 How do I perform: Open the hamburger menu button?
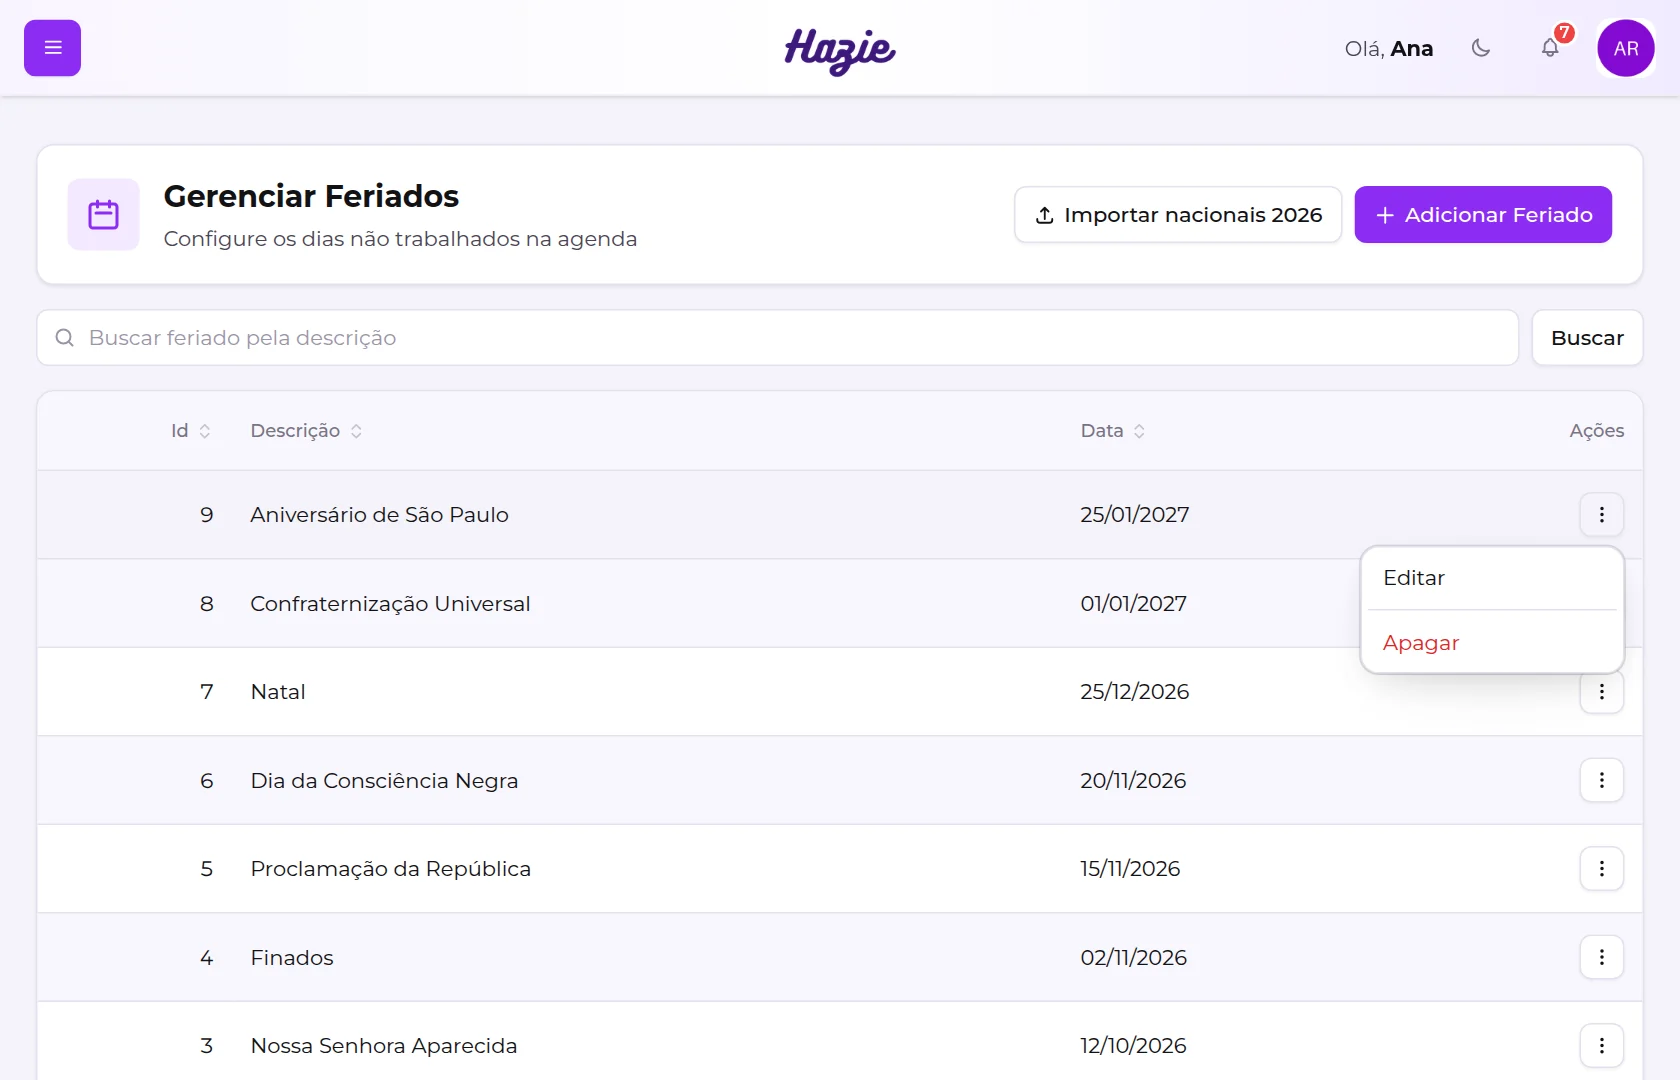tap(52, 48)
